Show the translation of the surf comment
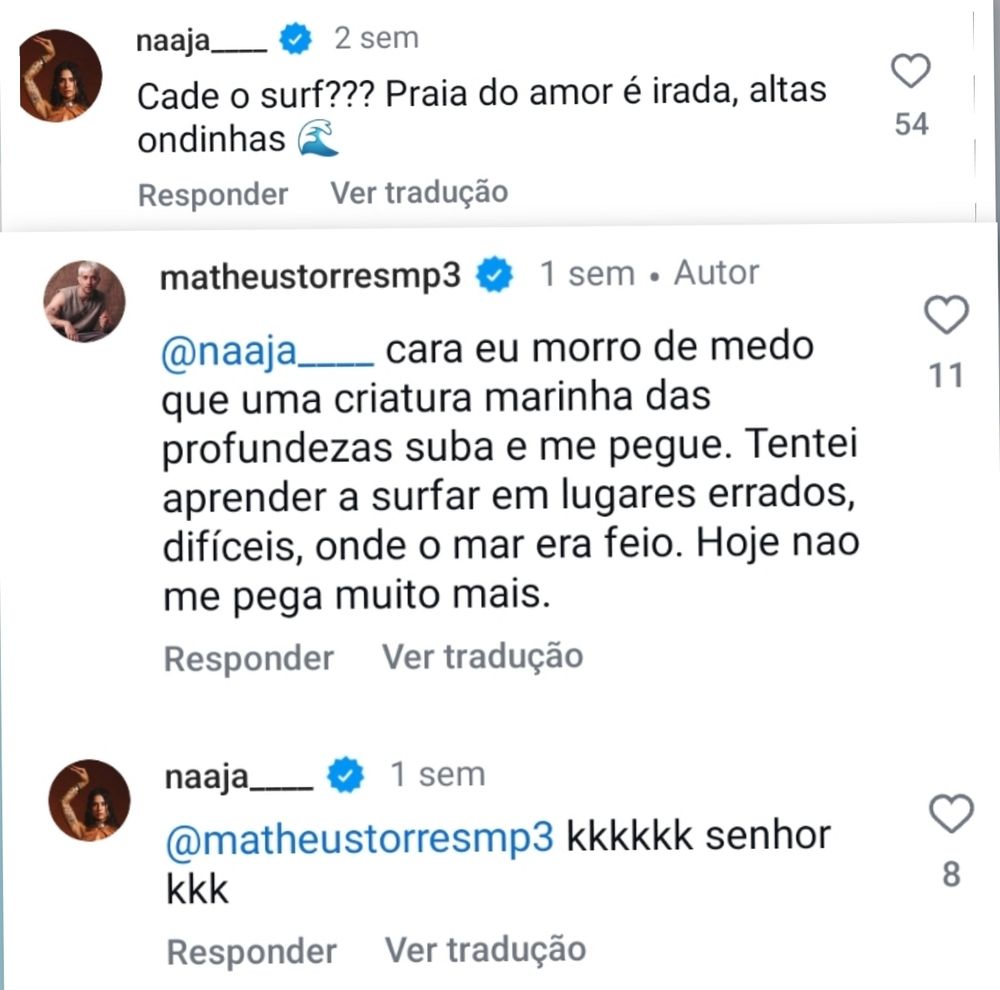Image resolution: width=1000 pixels, height=990 pixels. point(419,193)
